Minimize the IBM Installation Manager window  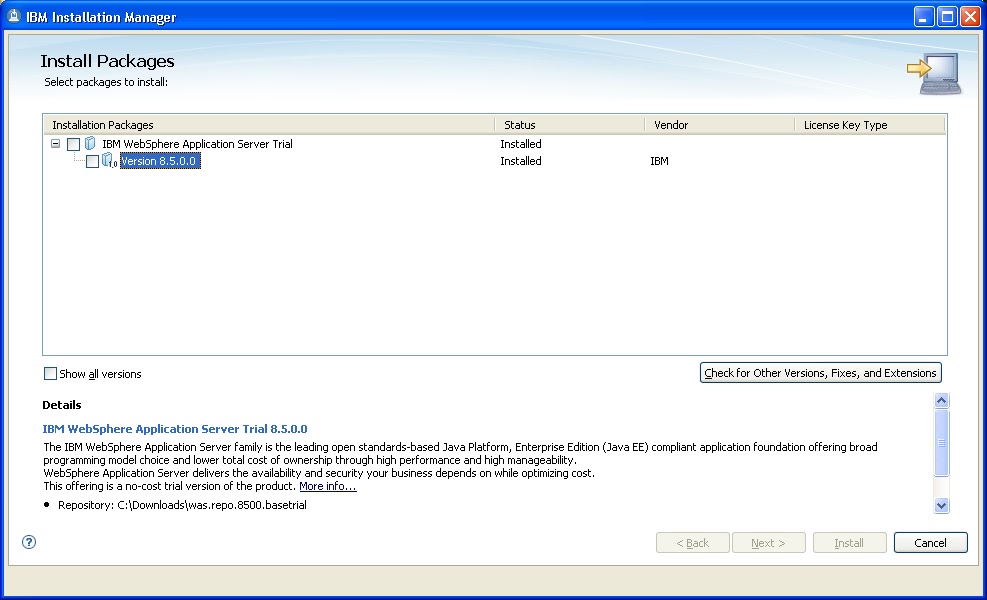[x=923, y=16]
